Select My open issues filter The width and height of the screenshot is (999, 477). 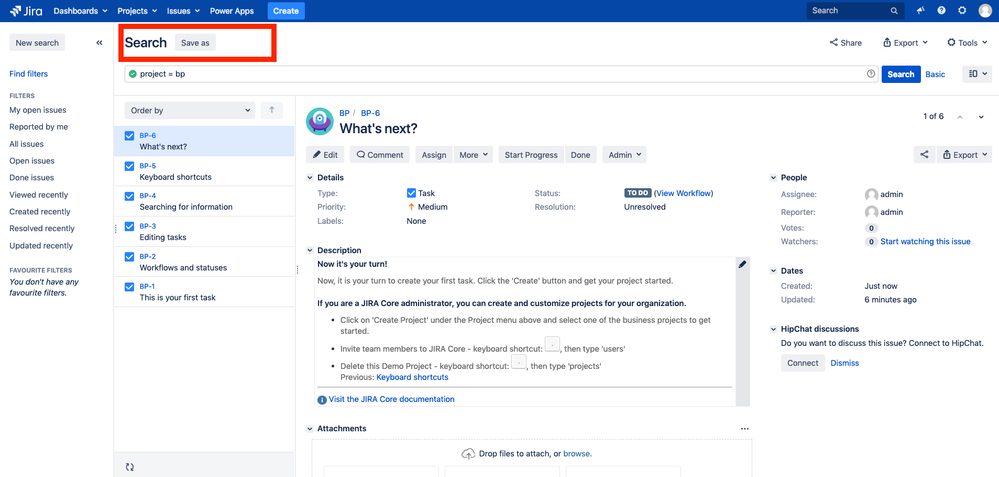(38, 110)
